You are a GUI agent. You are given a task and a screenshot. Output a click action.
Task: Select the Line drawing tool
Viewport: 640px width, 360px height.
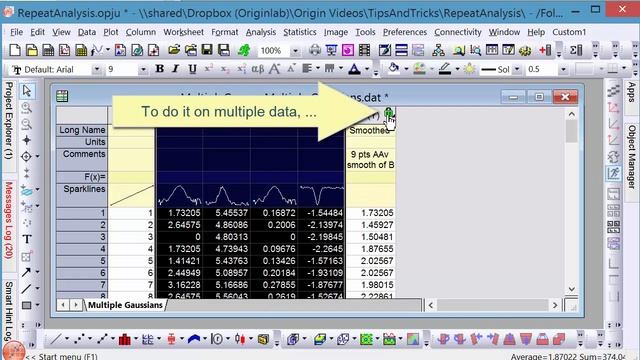click(27, 289)
